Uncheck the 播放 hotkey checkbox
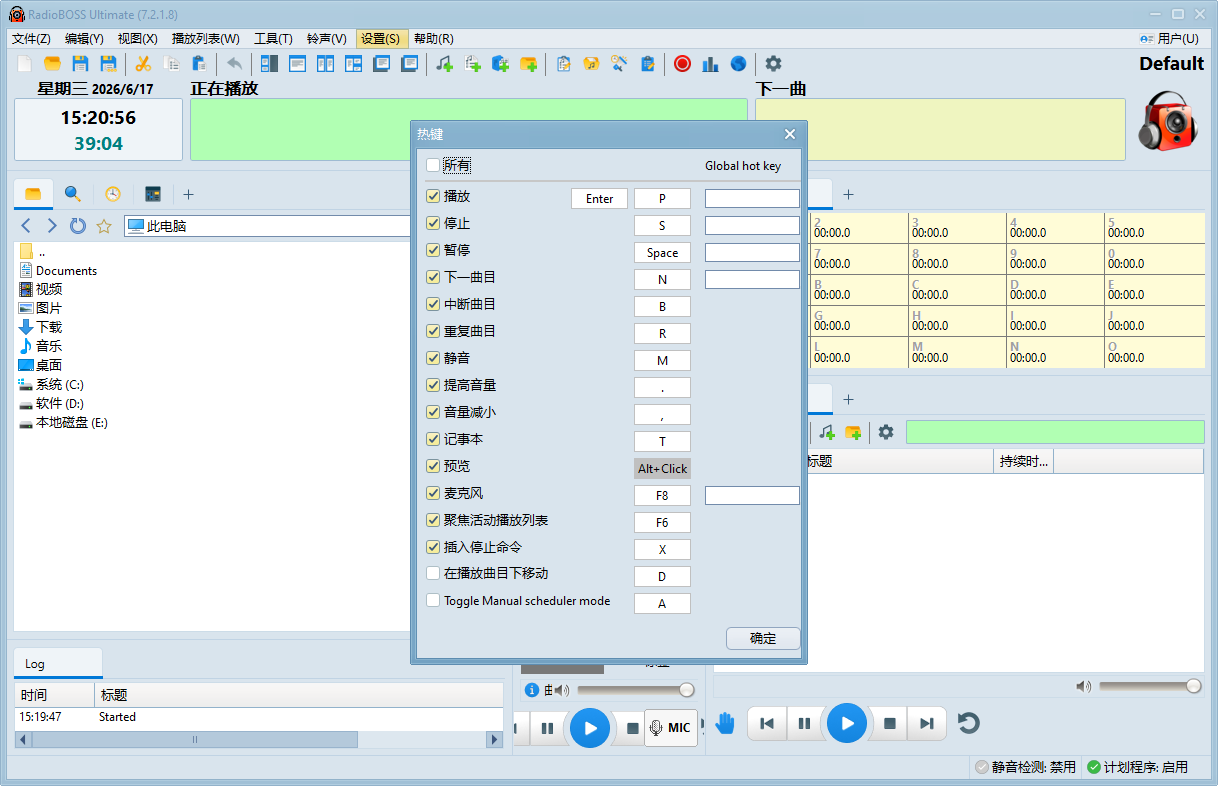 (433, 197)
